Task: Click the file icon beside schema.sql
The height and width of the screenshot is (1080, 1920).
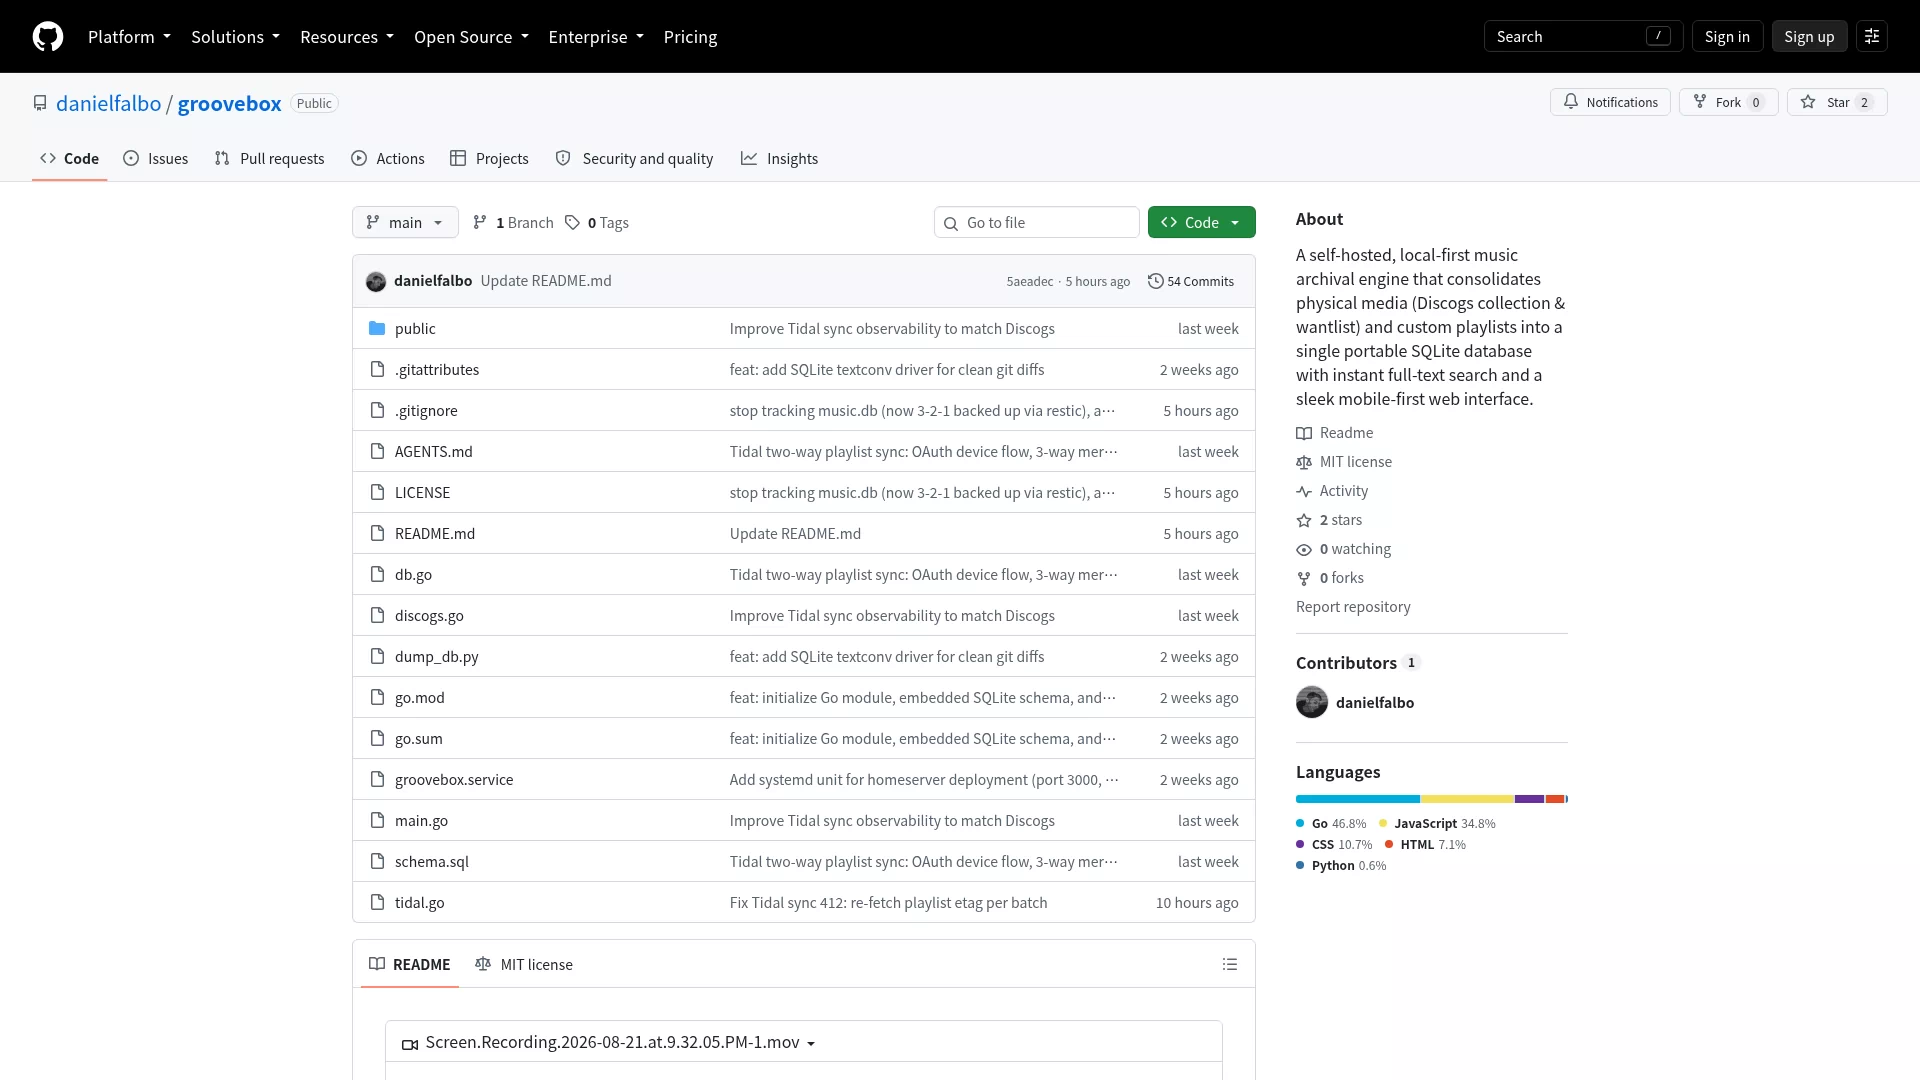Action: [377, 862]
